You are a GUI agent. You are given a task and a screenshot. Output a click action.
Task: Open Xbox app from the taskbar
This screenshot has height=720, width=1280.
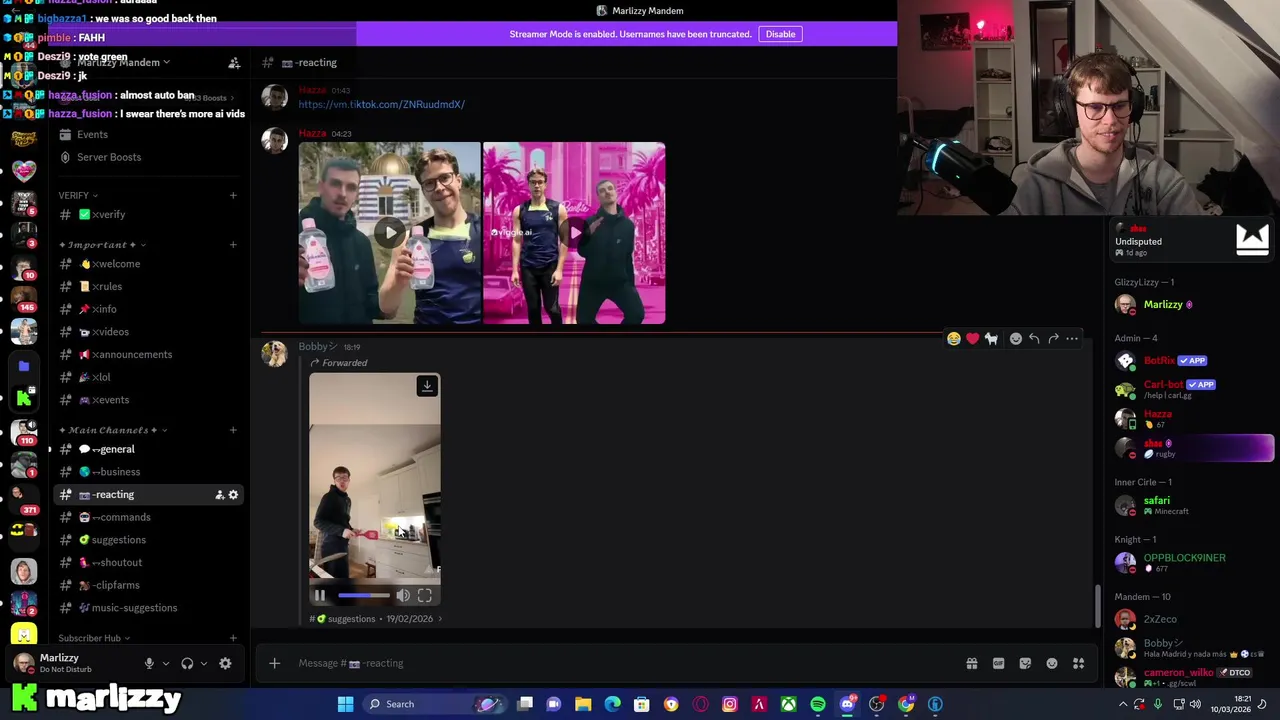789,704
